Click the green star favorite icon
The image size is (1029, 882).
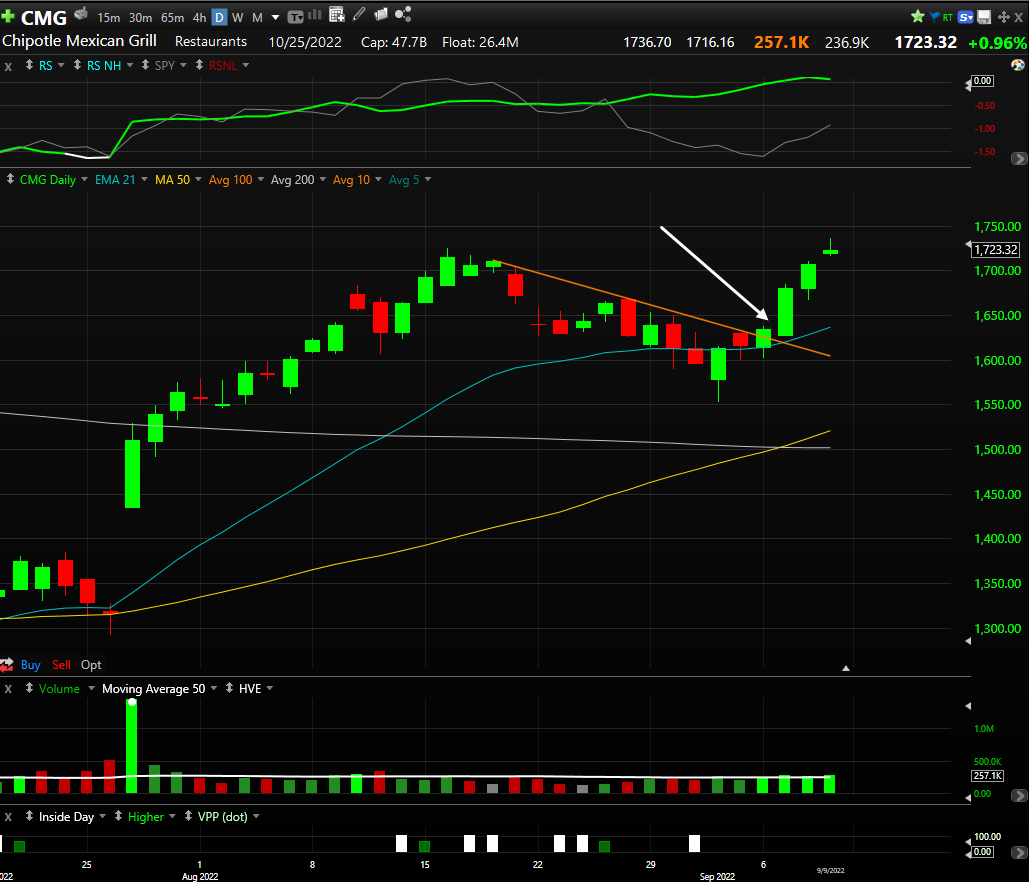tap(917, 16)
